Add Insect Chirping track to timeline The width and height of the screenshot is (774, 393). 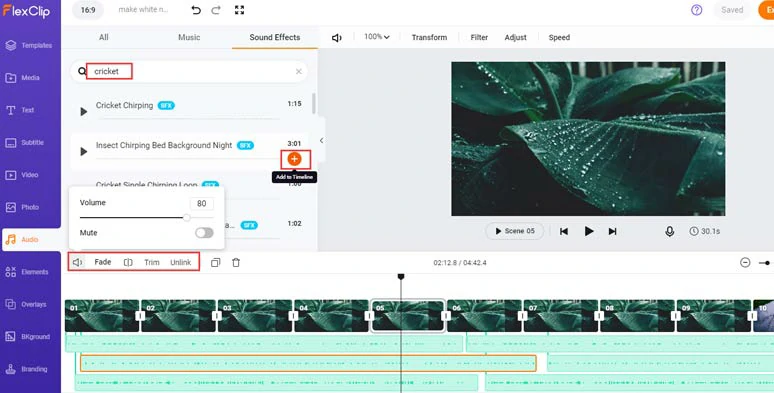pyautogui.click(x=294, y=159)
